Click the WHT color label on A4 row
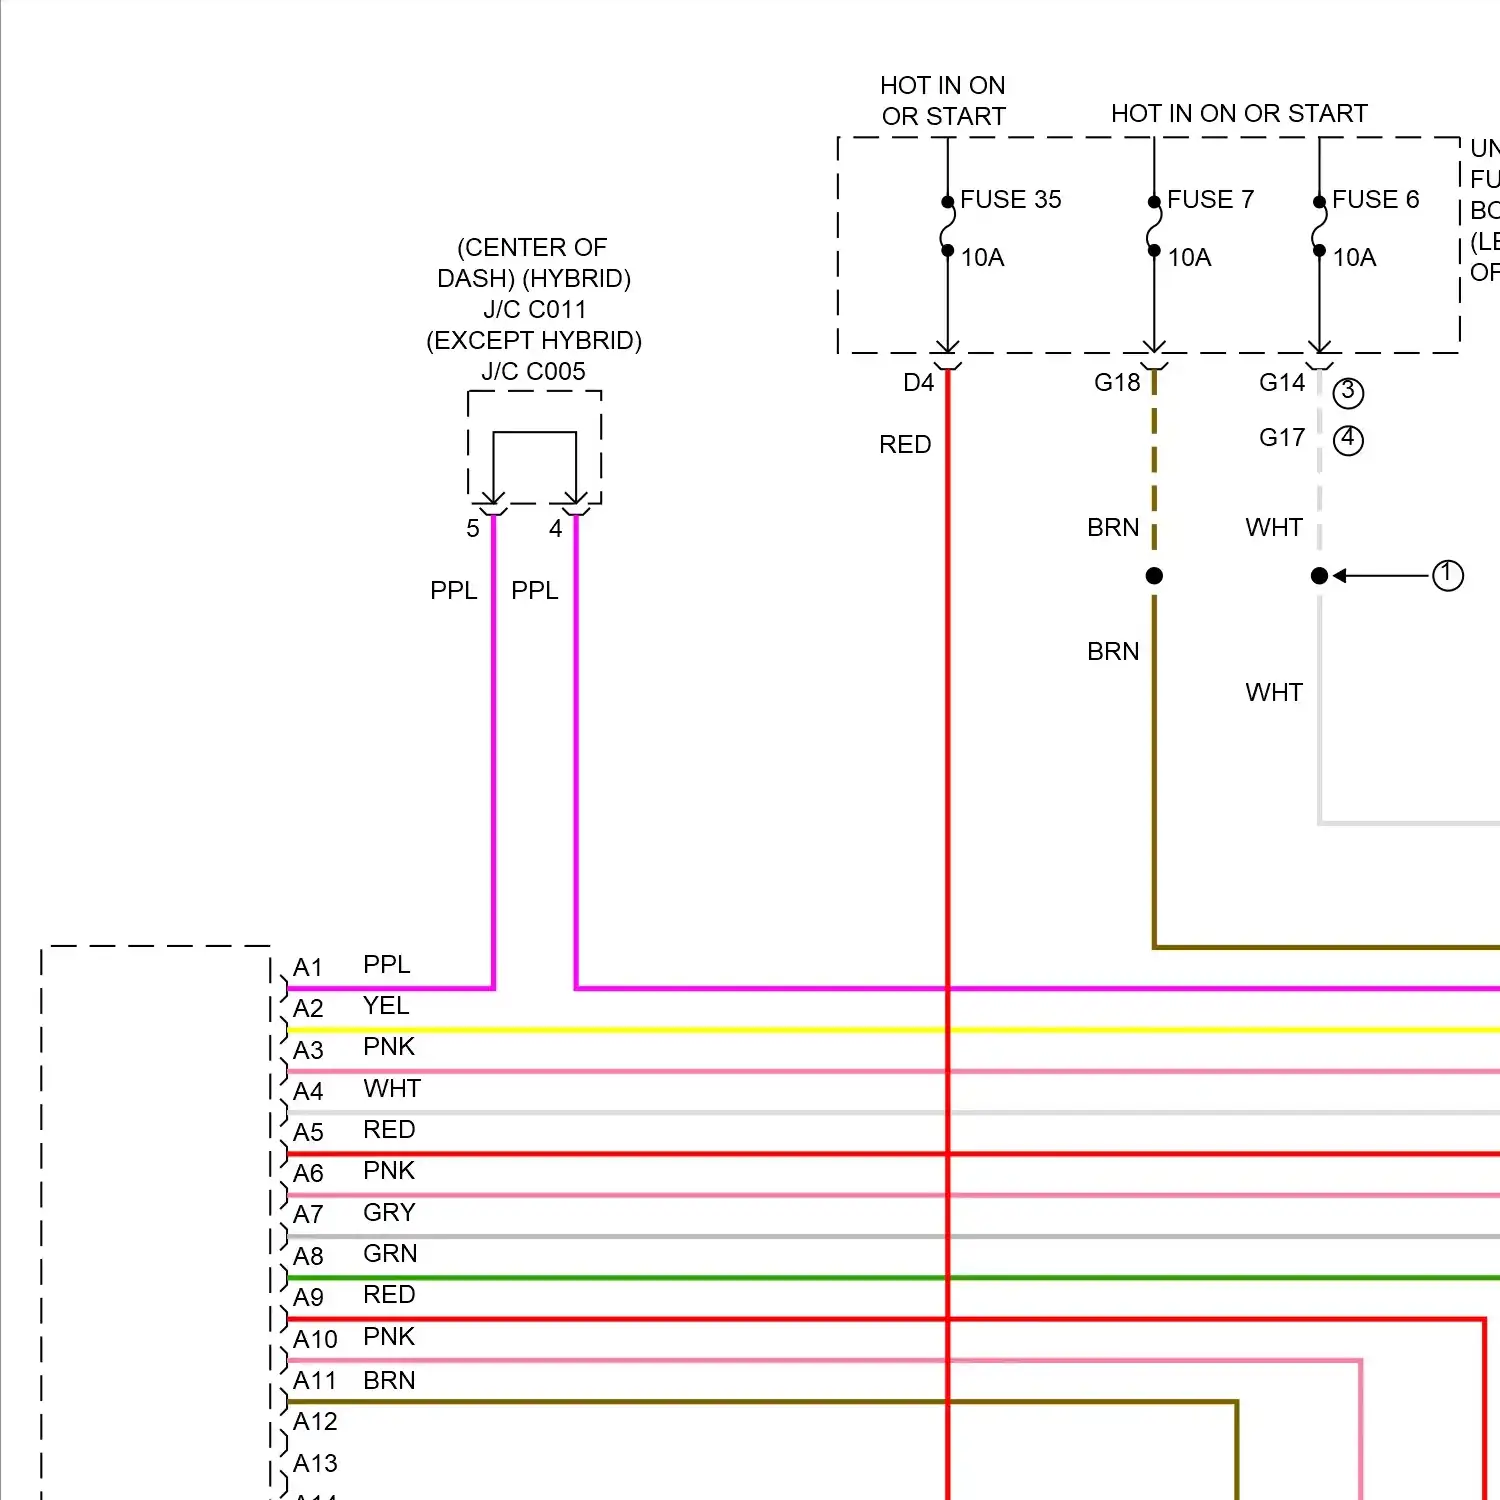1500x1500 pixels. [392, 1089]
